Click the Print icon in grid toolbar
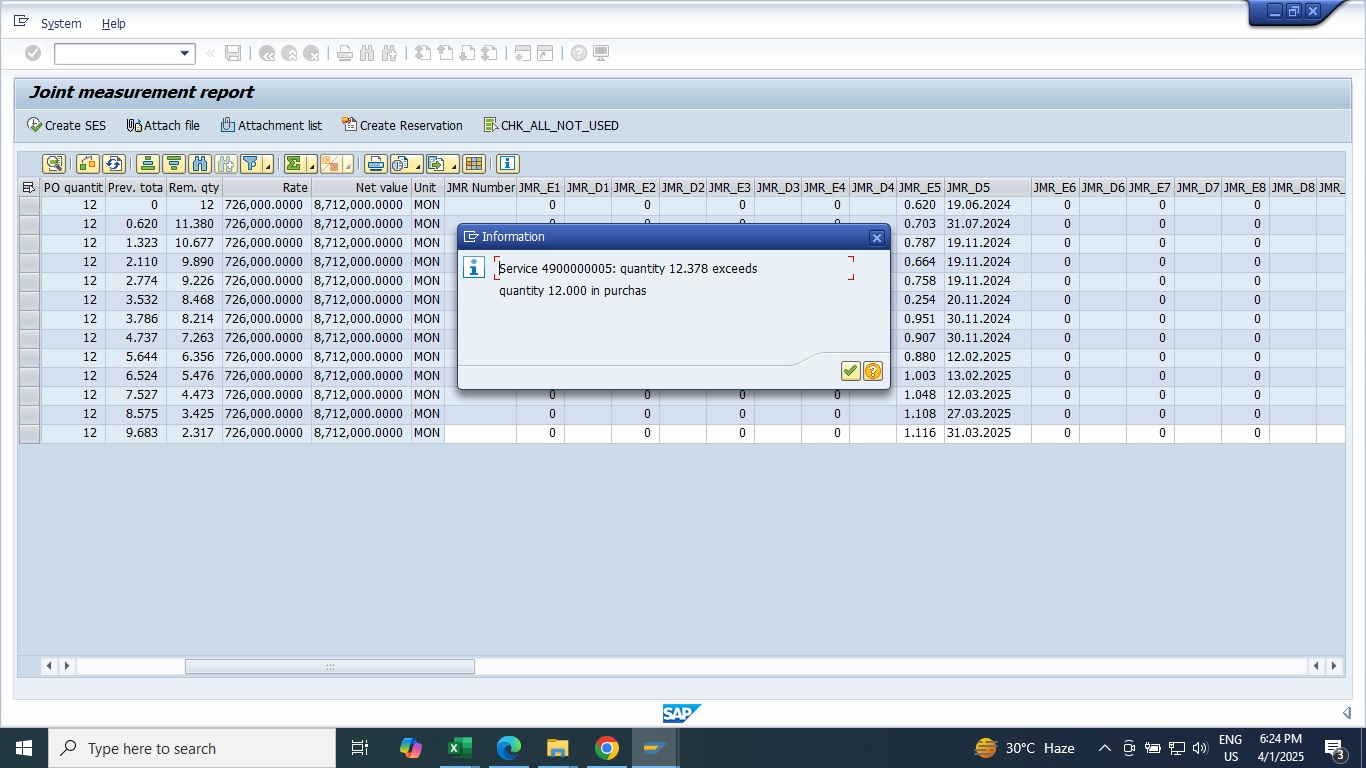This screenshot has width=1366, height=768. [x=375, y=164]
